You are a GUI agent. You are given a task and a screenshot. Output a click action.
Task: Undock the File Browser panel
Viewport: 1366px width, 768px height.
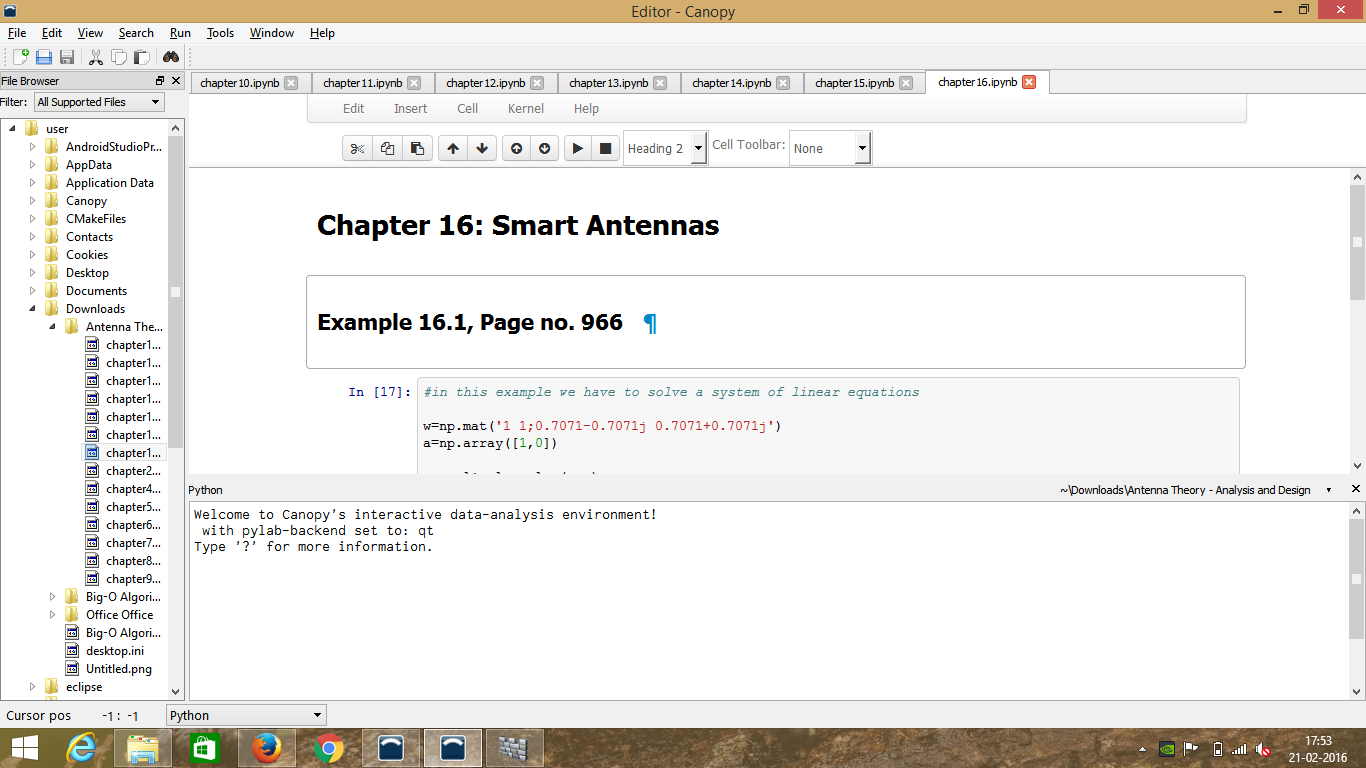click(160, 81)
